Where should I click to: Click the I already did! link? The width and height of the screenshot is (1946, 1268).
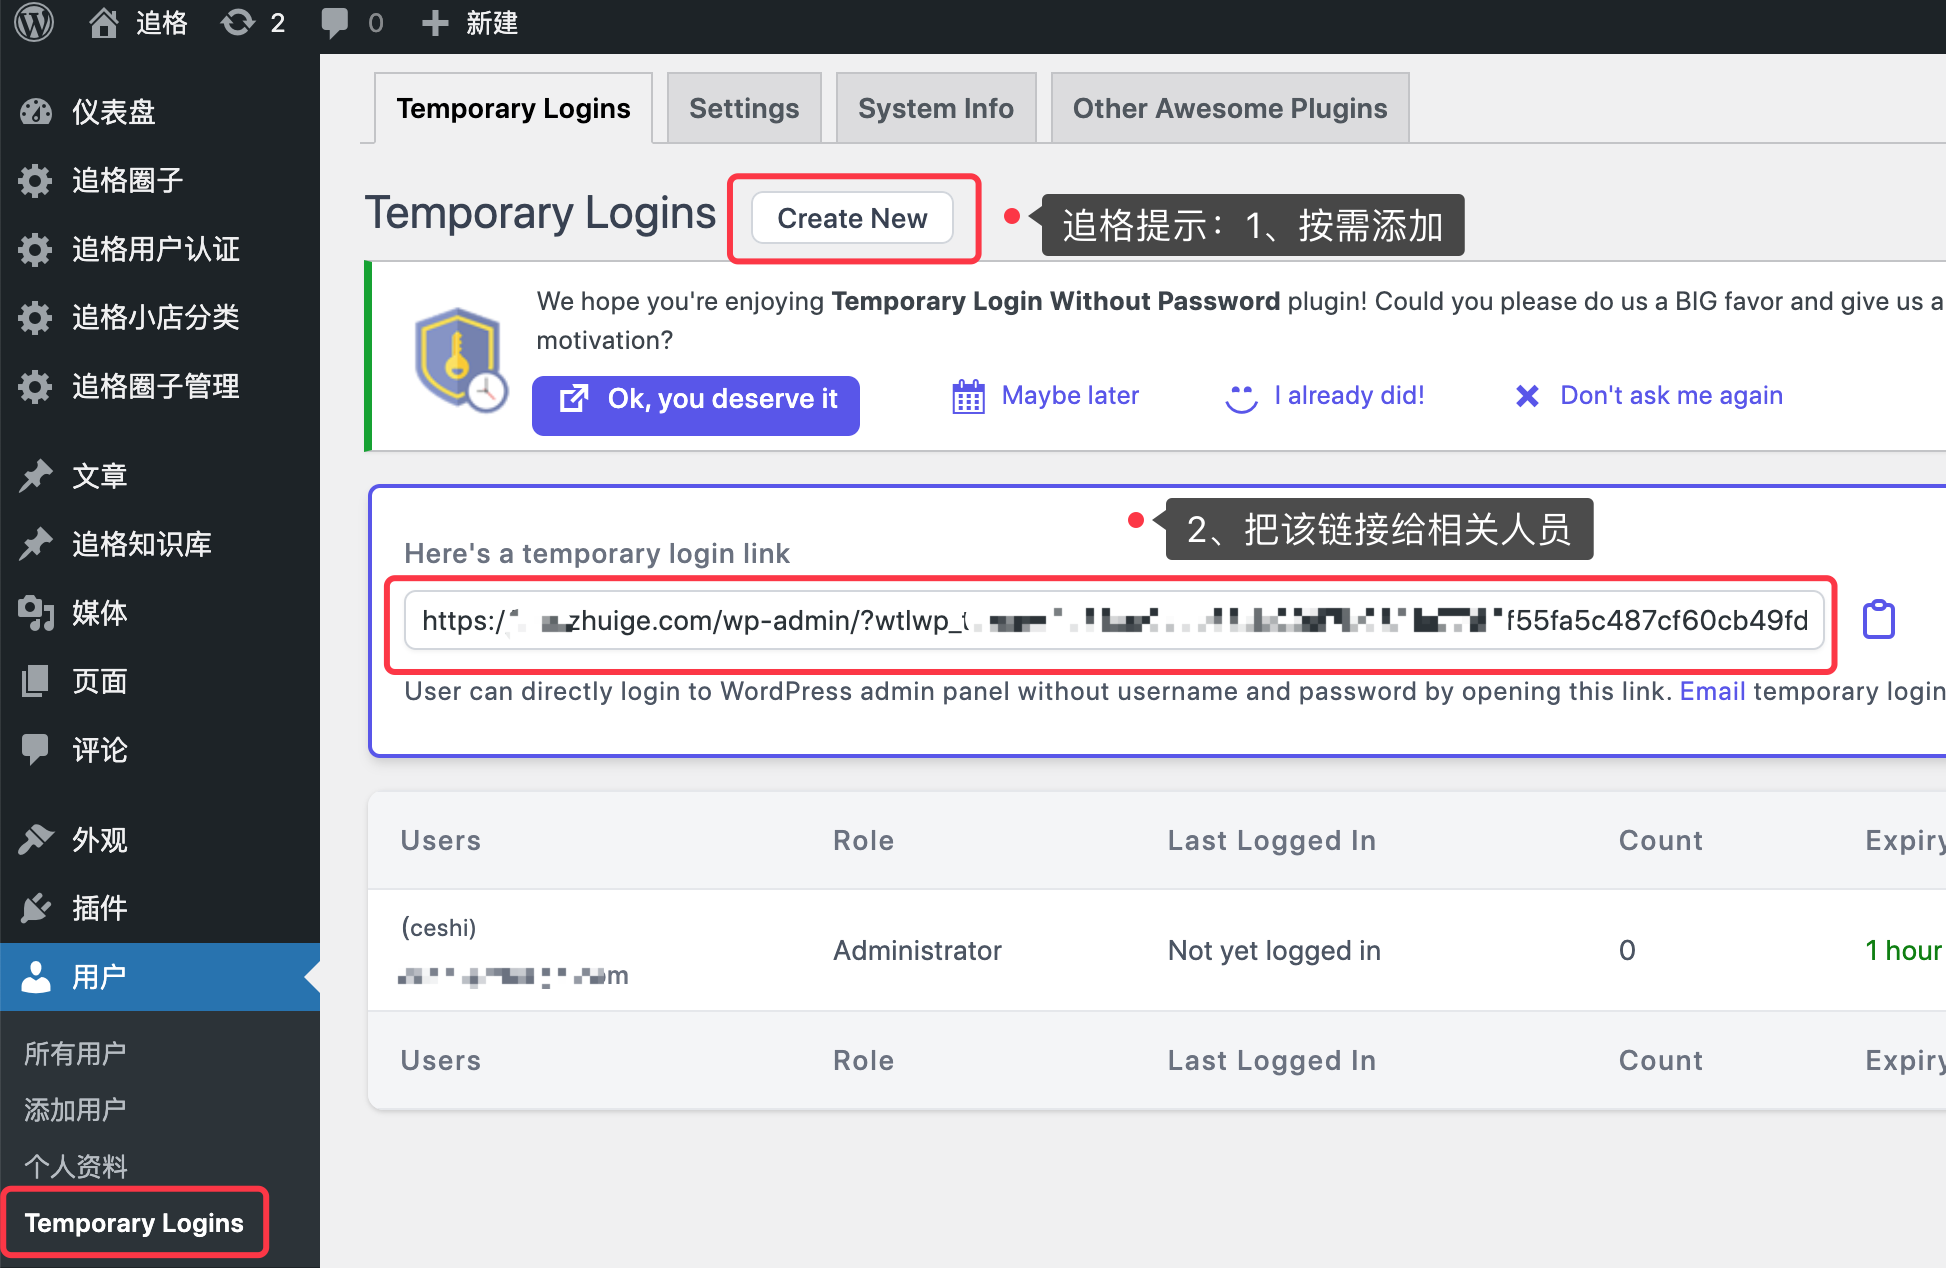coord(1349,396)
